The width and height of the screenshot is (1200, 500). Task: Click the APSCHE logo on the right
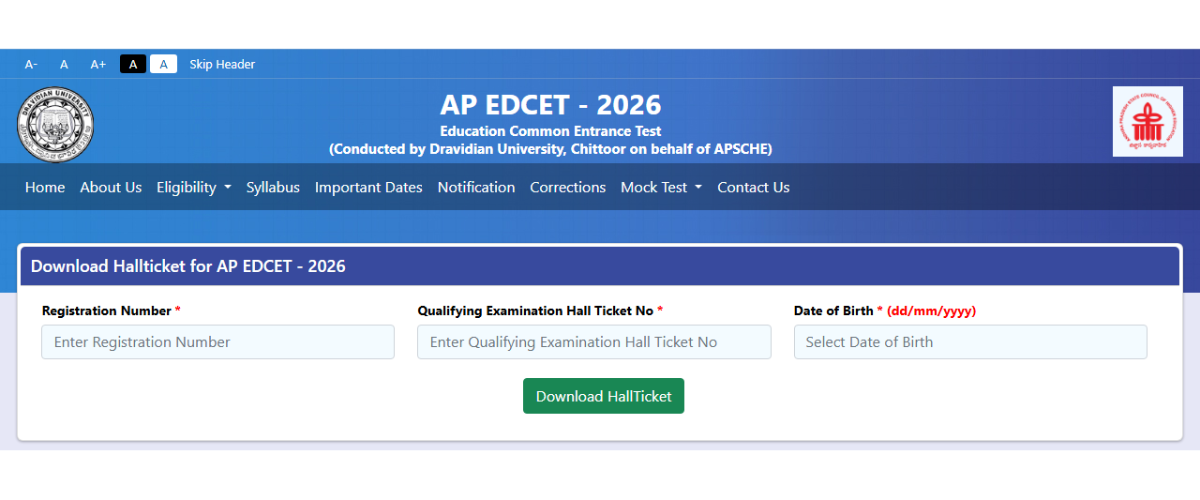coord(1148,121)
